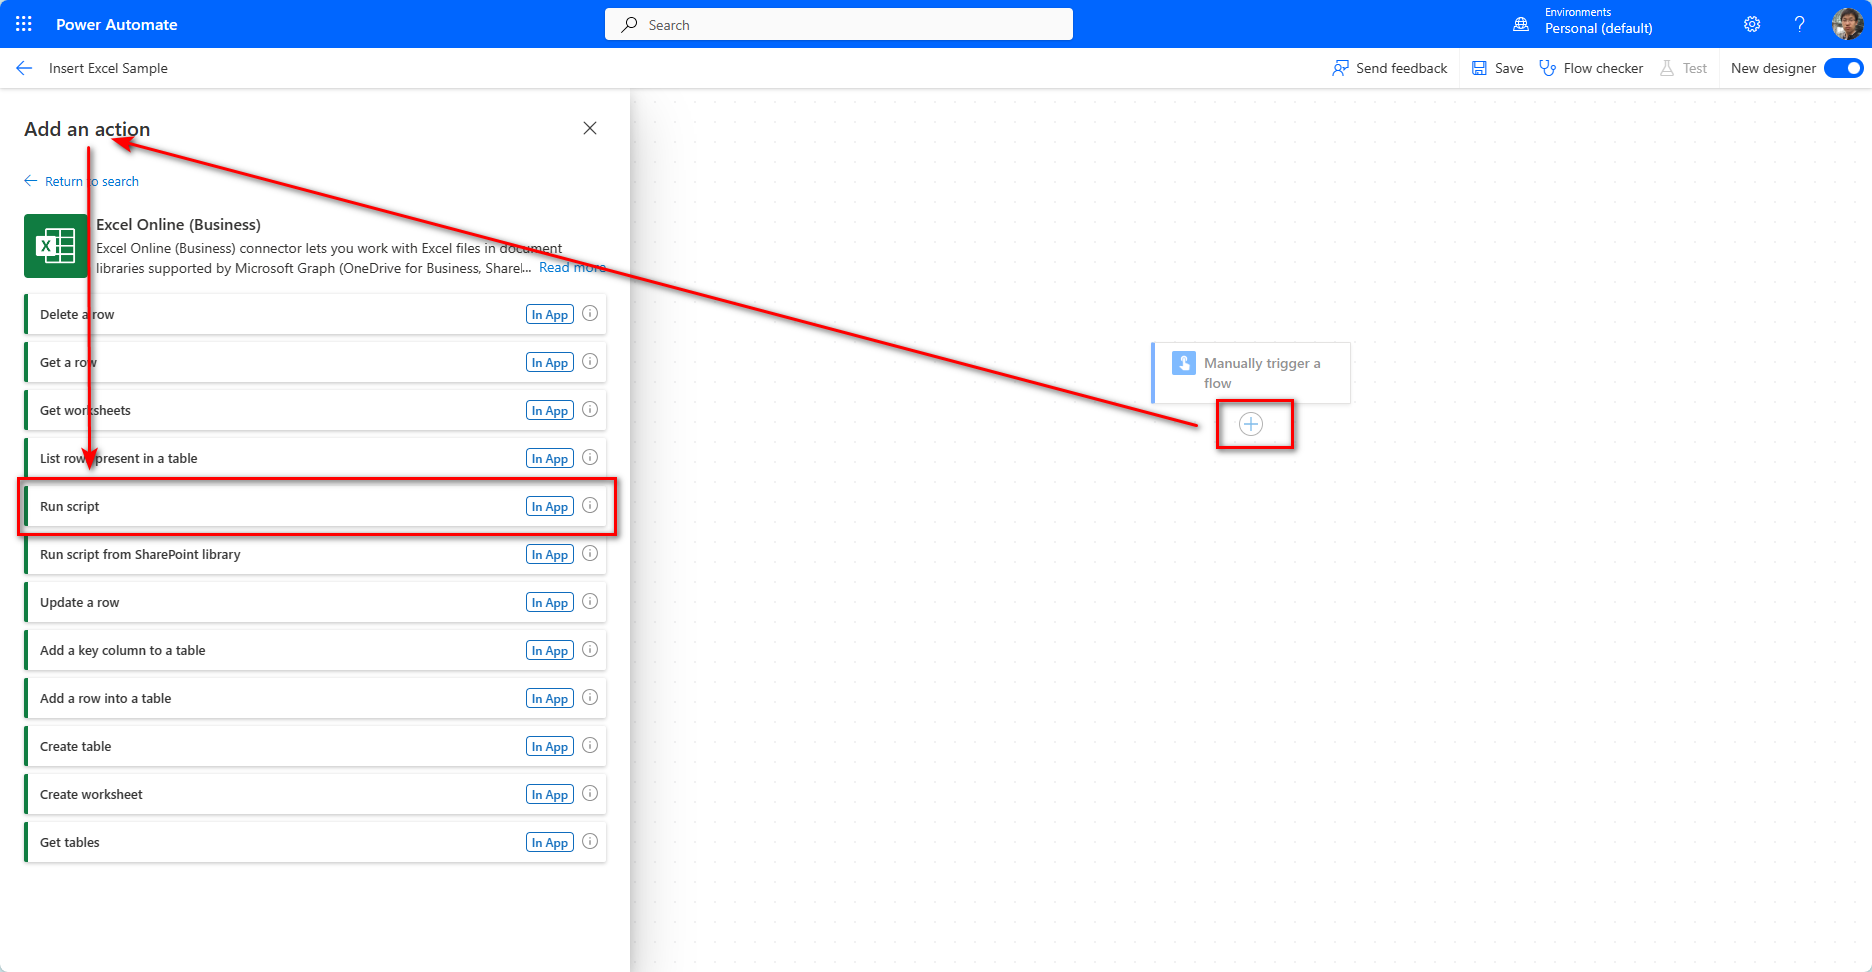Image resolution: width=1872 pixels, height=972 pixels.
Task: Click the Excel Online (Business) connector icon
Action: (56, 246)
